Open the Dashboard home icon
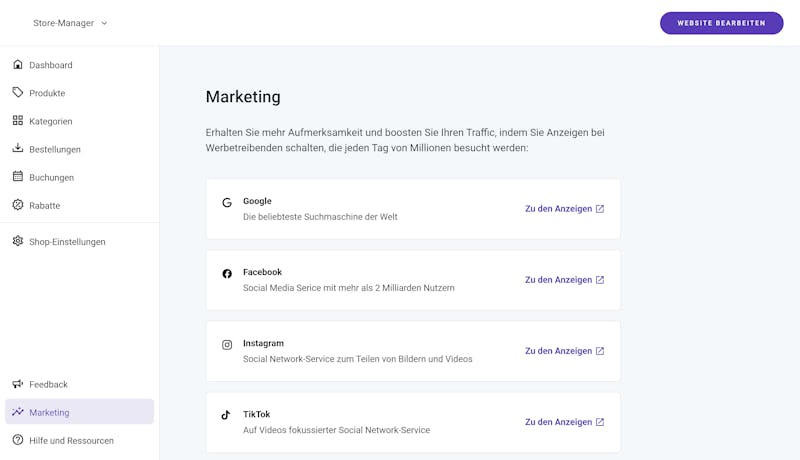Screen dimensions: 800x460 pos(18,64)
